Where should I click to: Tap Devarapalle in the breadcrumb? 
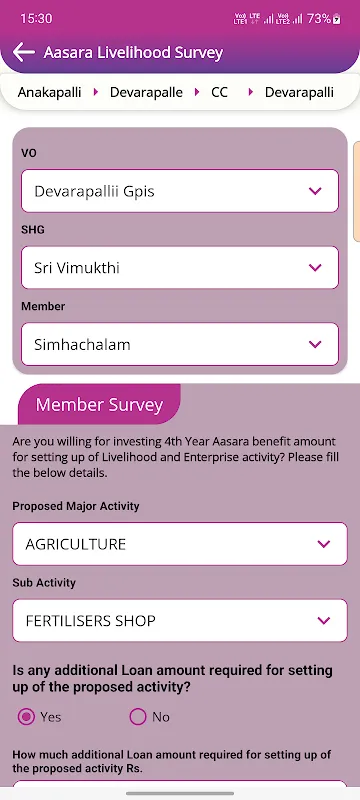pyautogui.click(x=146, y=92)
